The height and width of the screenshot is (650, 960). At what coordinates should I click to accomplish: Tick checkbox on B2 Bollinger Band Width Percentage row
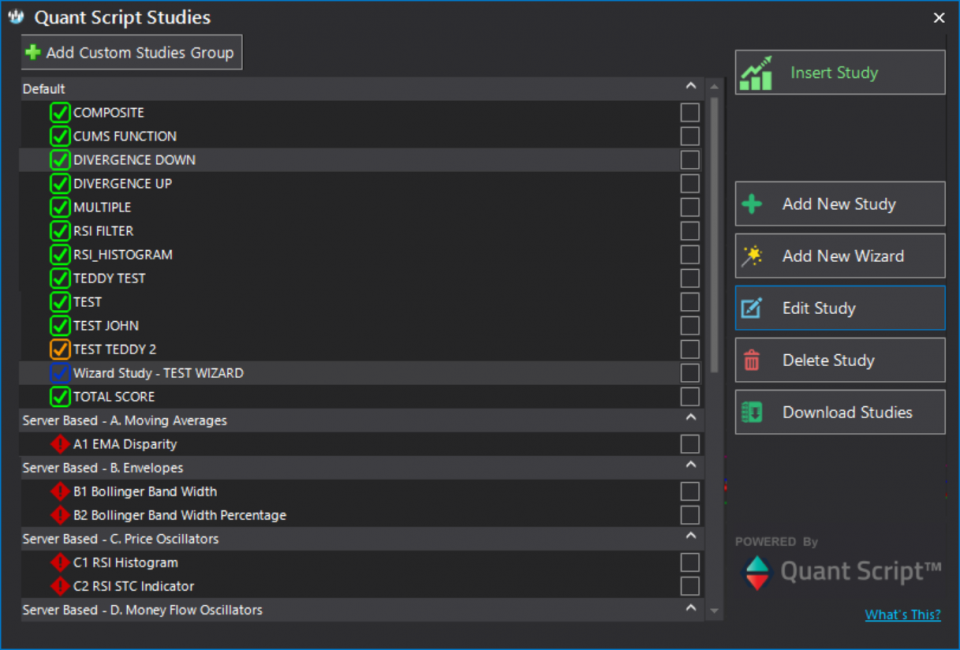point(690,515)
